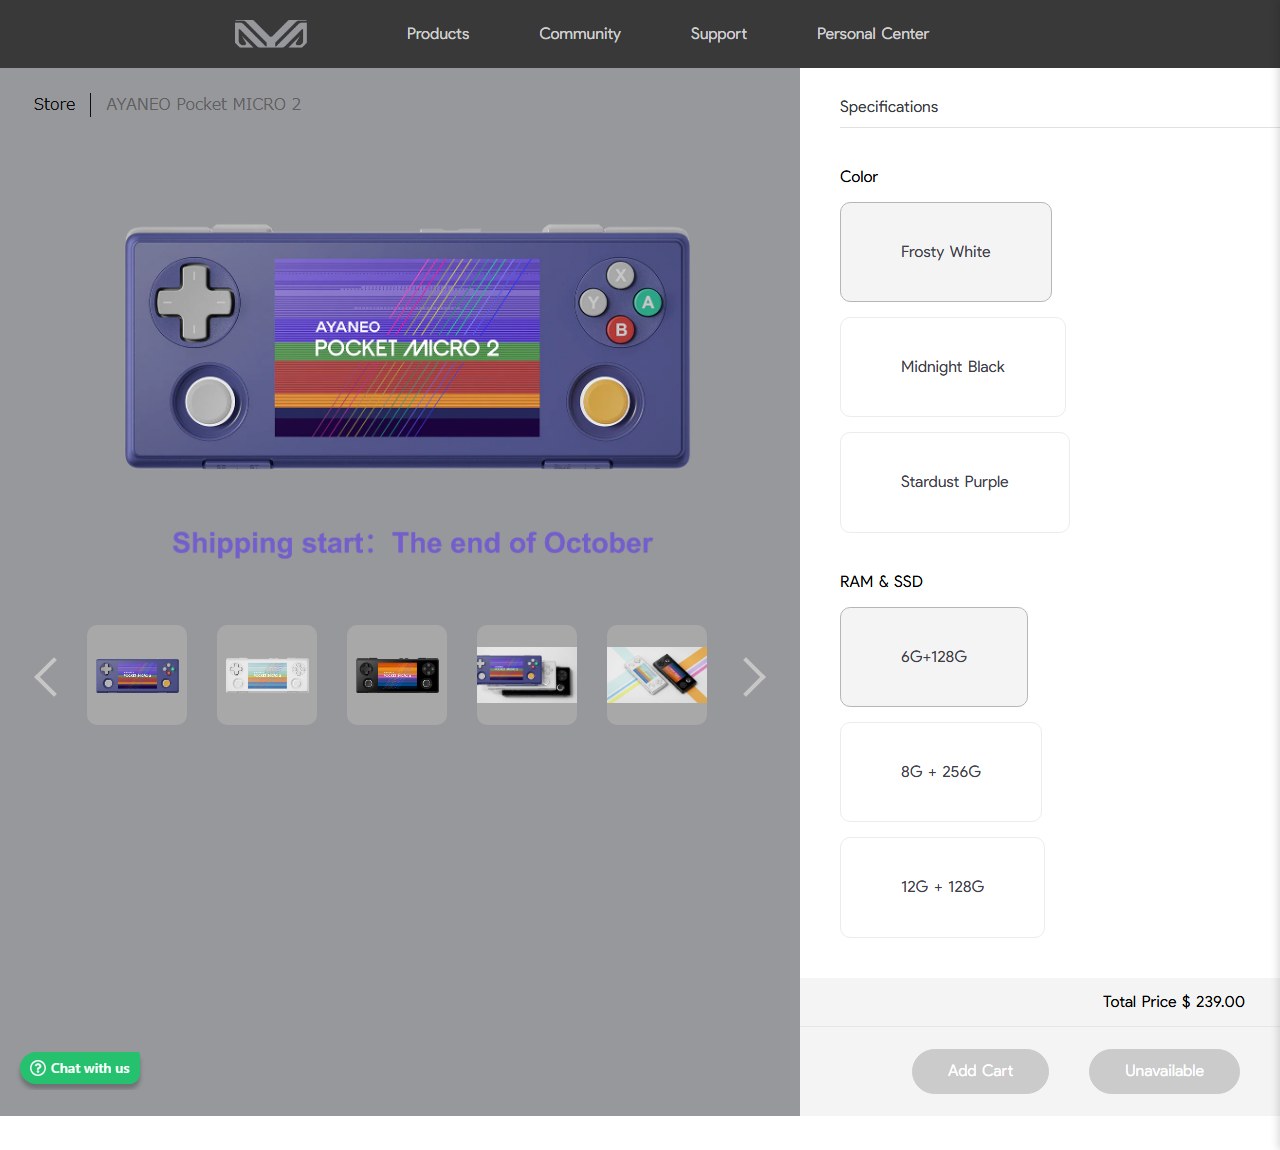Select the 6G+128G configuration
Screen dimensions: 1280x1150
(934, 657)
